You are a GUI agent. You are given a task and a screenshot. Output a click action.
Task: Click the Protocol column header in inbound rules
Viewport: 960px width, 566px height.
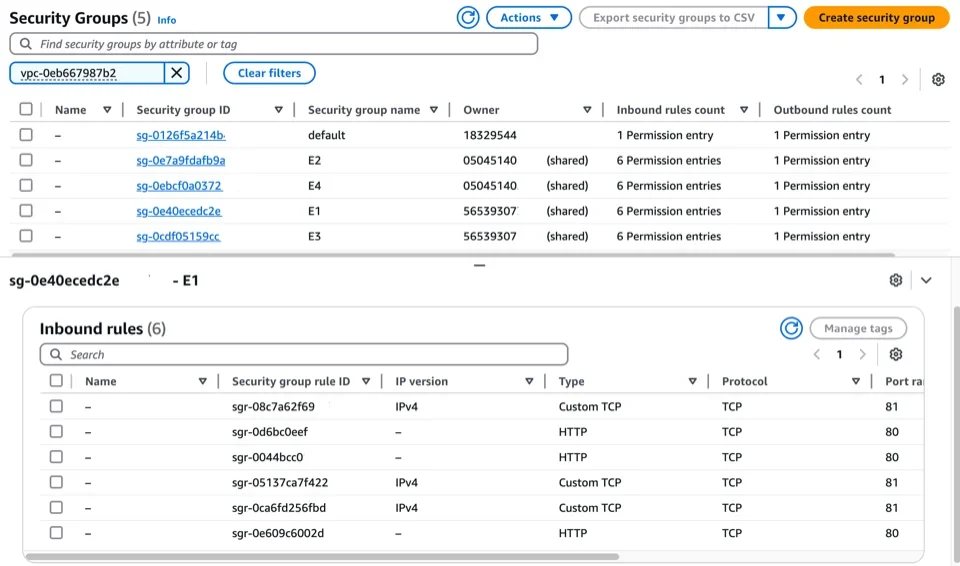tap(744, 382)
